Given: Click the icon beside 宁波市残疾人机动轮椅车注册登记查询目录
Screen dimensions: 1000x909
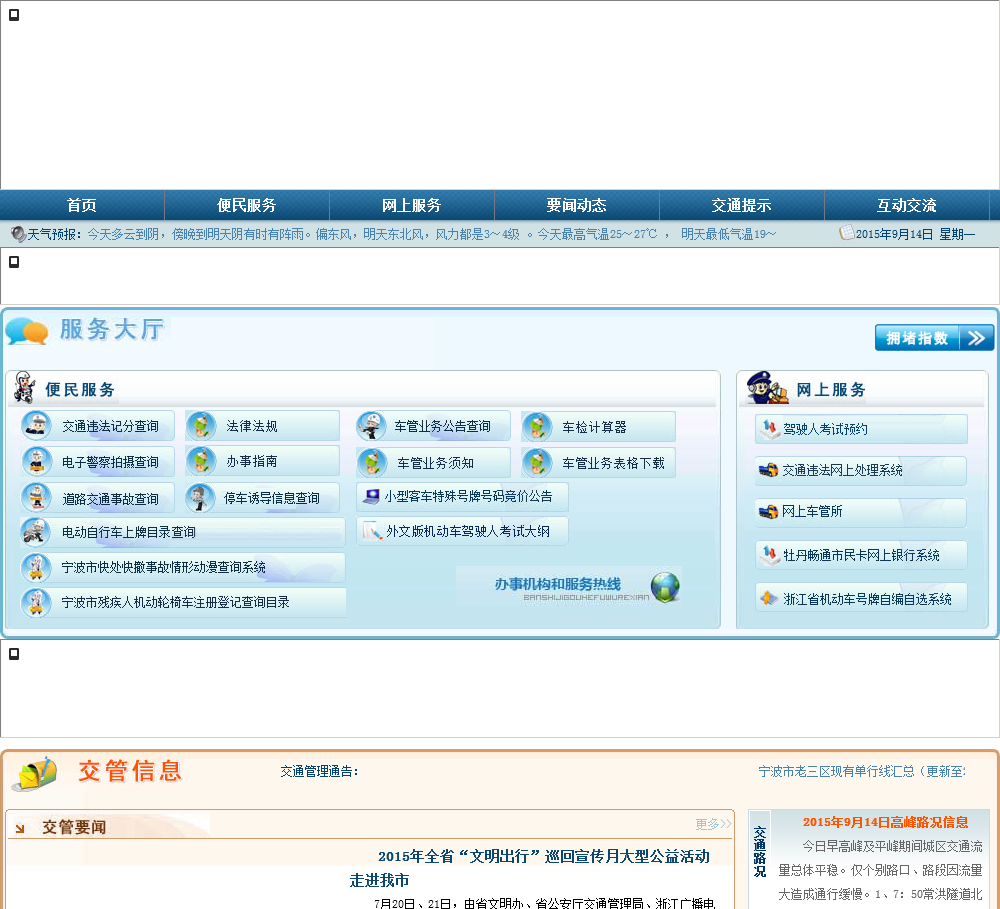Looking at the screenshot, I should (36, 602).
